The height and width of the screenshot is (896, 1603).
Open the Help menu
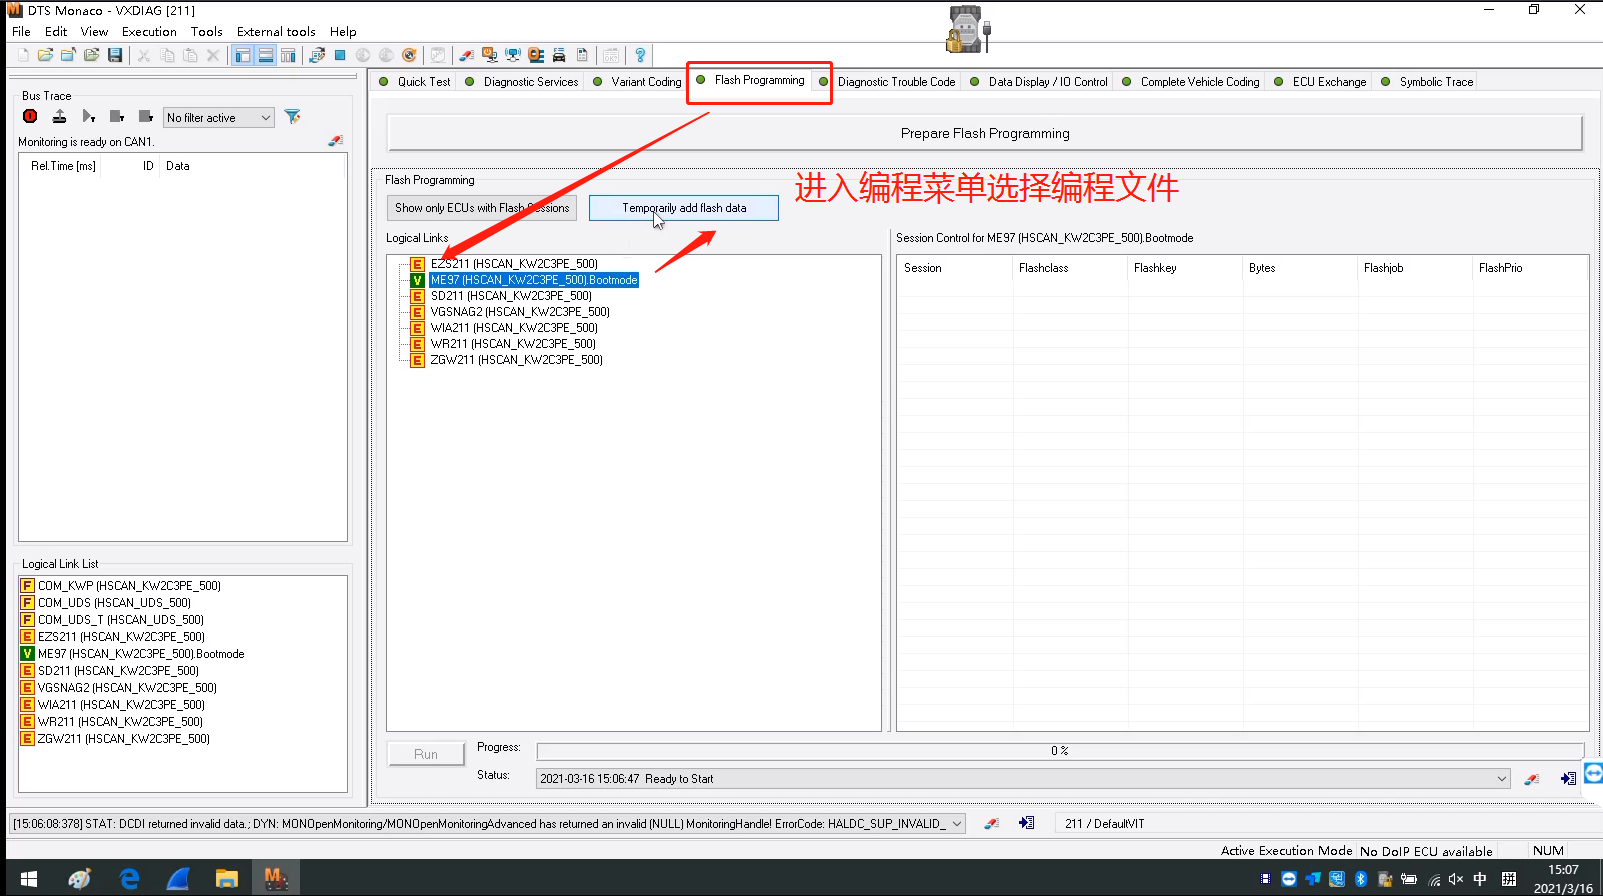point(343,32)
